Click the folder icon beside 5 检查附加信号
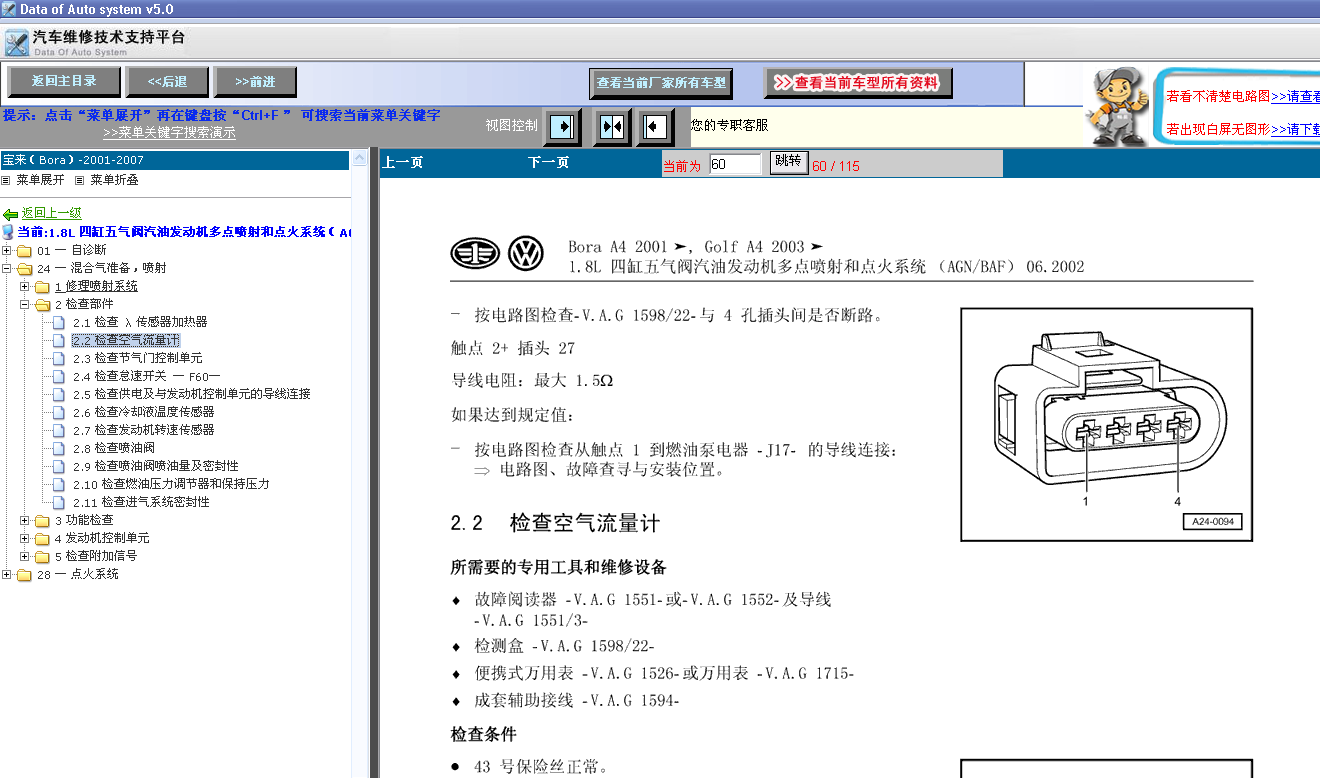 [x=42, y=556]
